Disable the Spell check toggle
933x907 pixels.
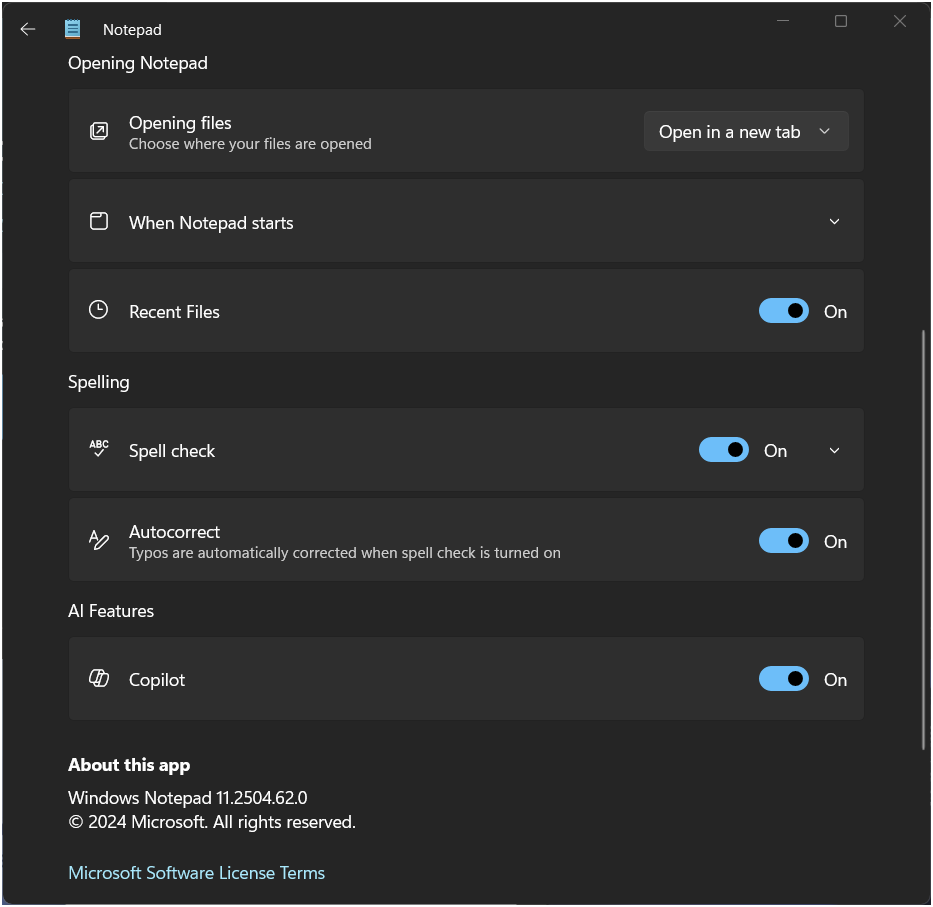[724, 450]
